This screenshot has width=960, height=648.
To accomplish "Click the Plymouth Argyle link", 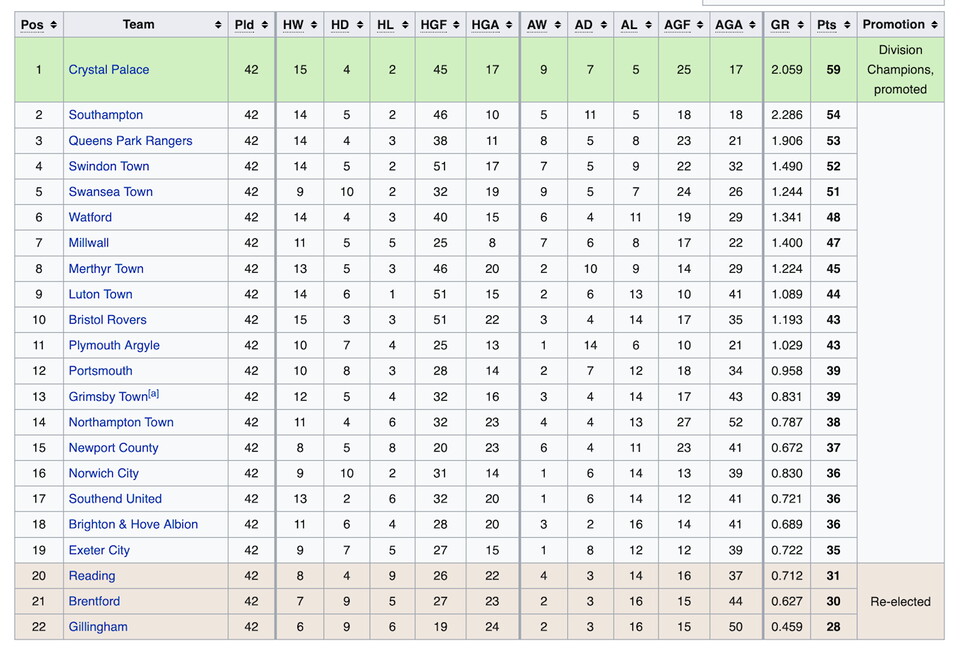I will click(114, 345).
